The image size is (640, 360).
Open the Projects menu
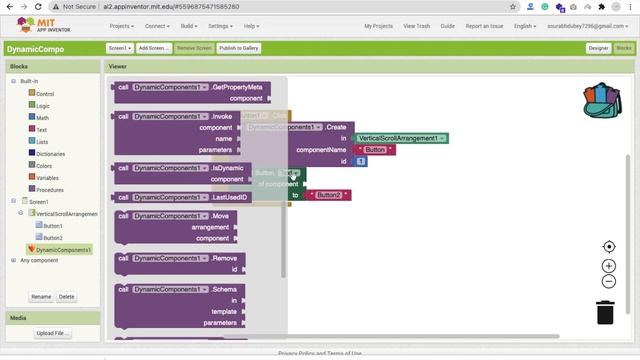[x=121, y=26]
